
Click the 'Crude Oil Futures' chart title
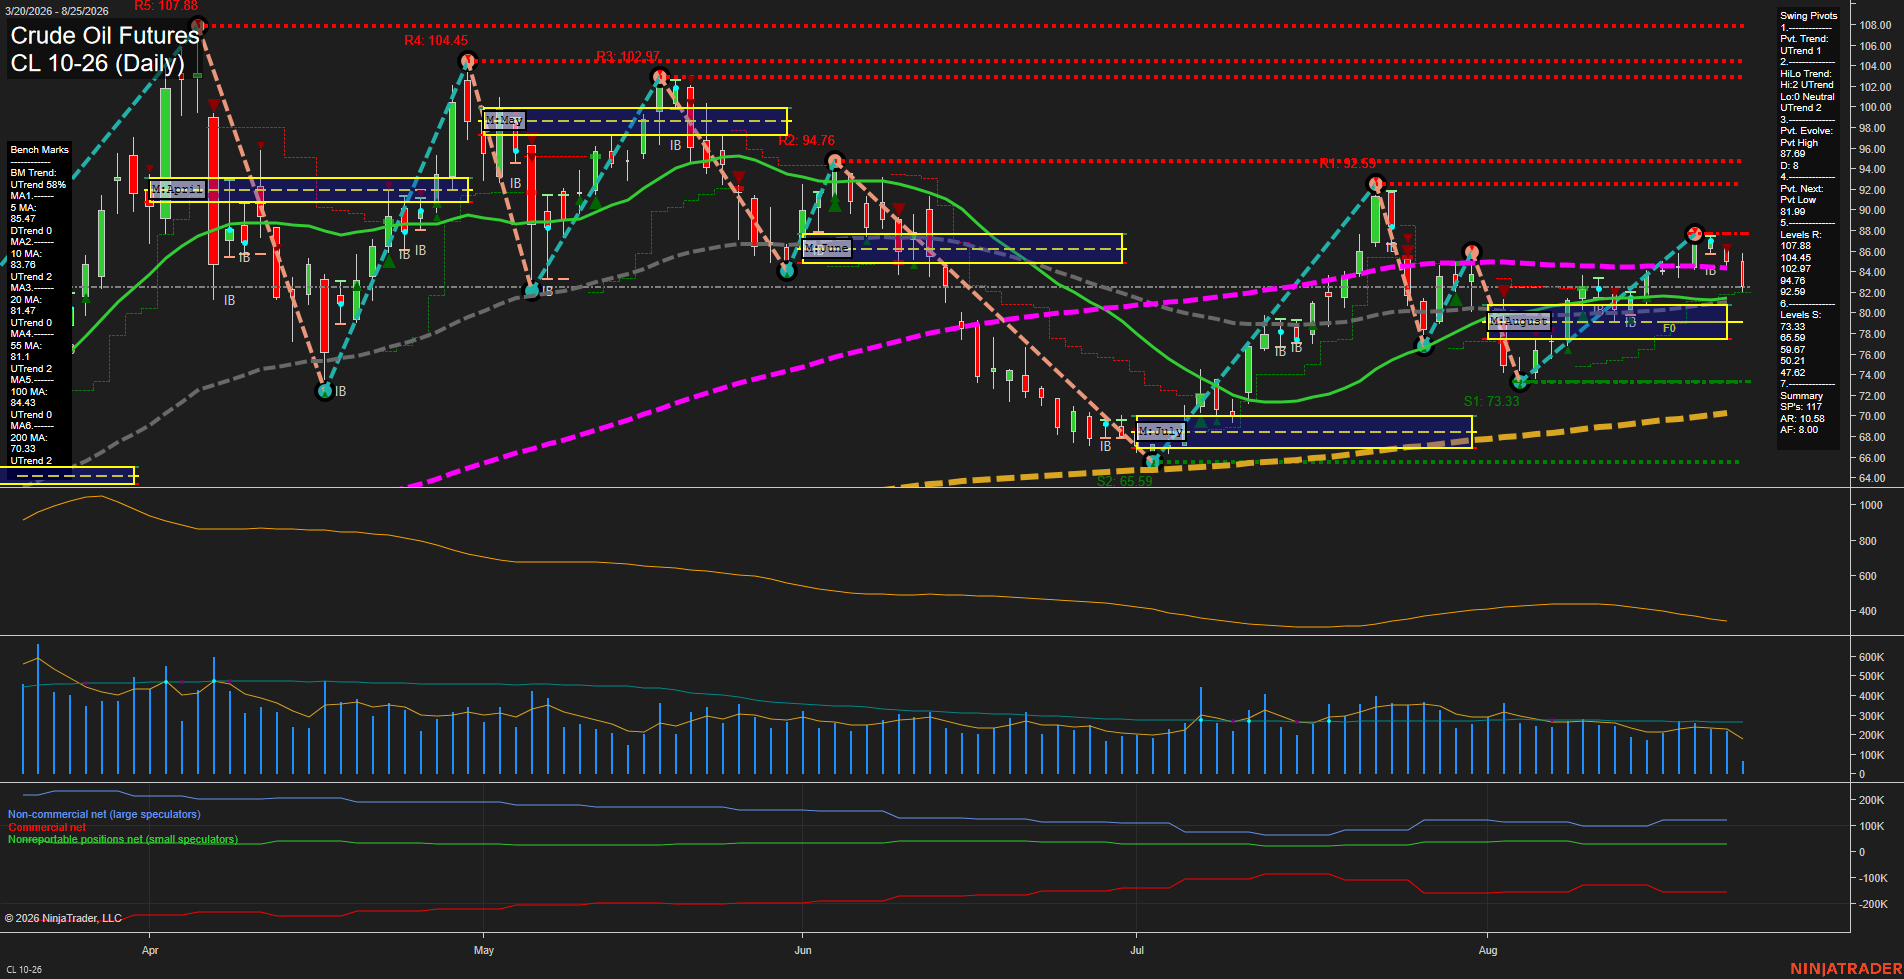click(105, 36)
